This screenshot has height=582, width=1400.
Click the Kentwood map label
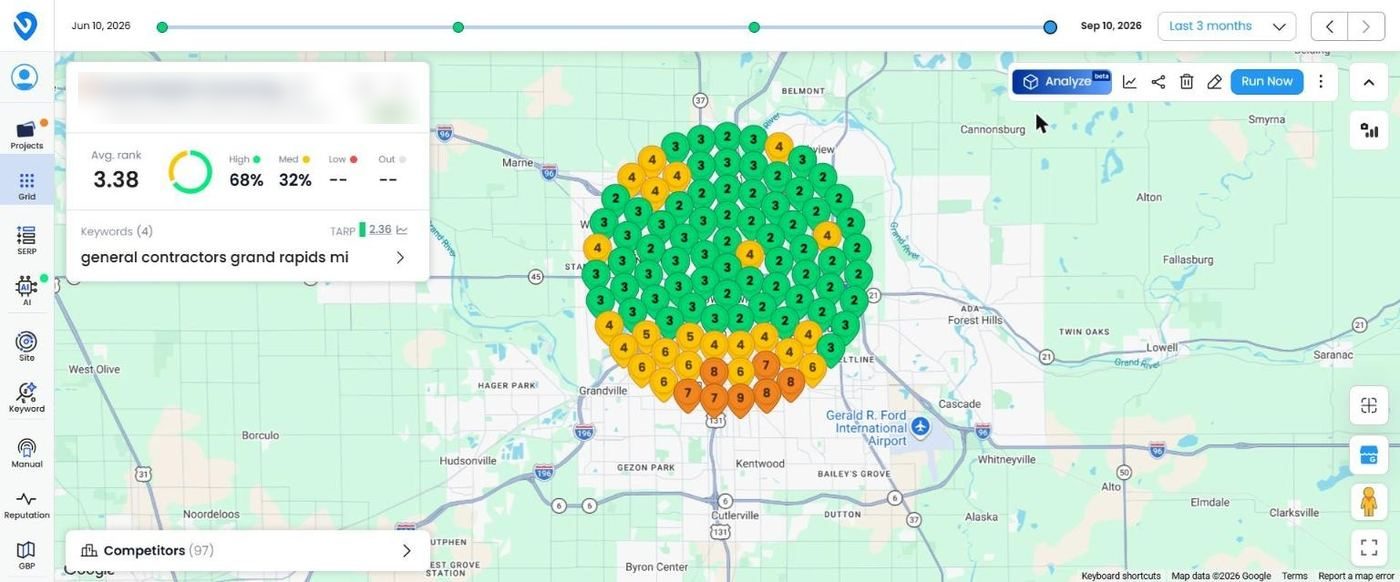click(x=760, y=463)
